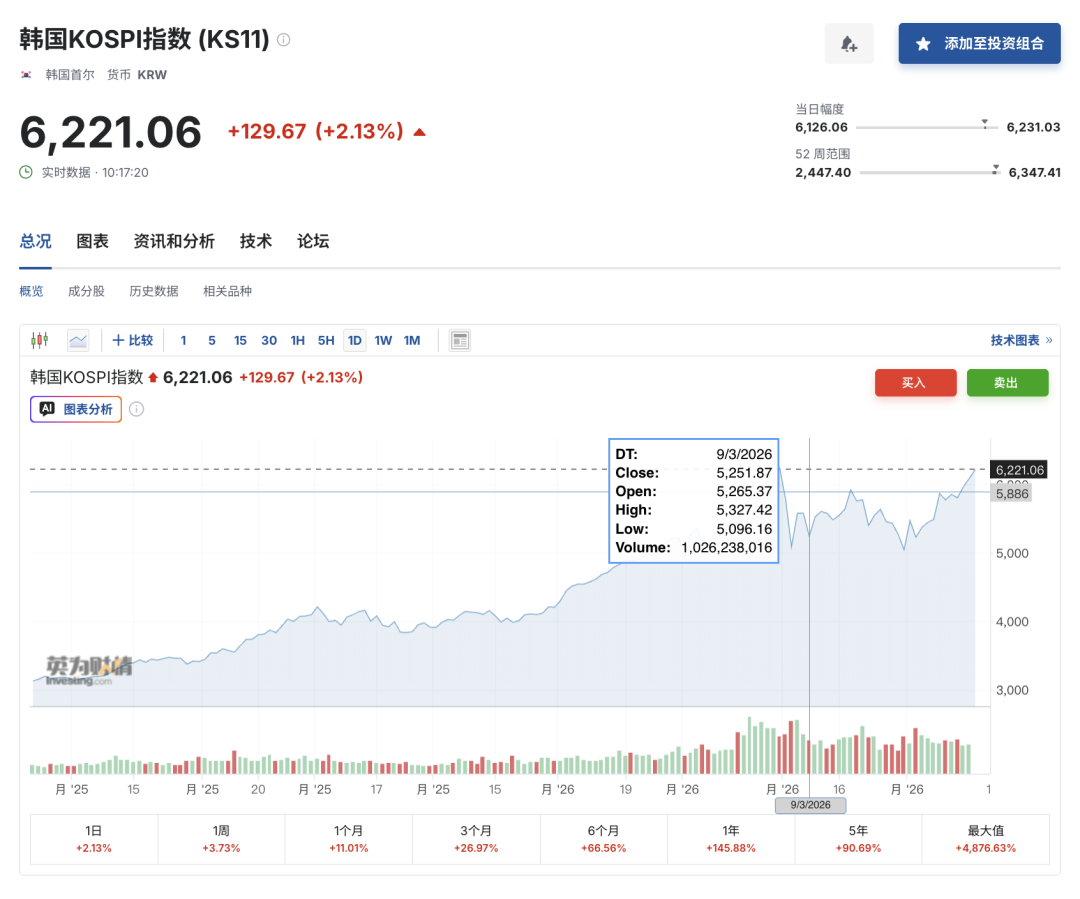Screen dimensions: 1080x899
Task: Set chart interval to 5H
Action: tap(326, 341)
